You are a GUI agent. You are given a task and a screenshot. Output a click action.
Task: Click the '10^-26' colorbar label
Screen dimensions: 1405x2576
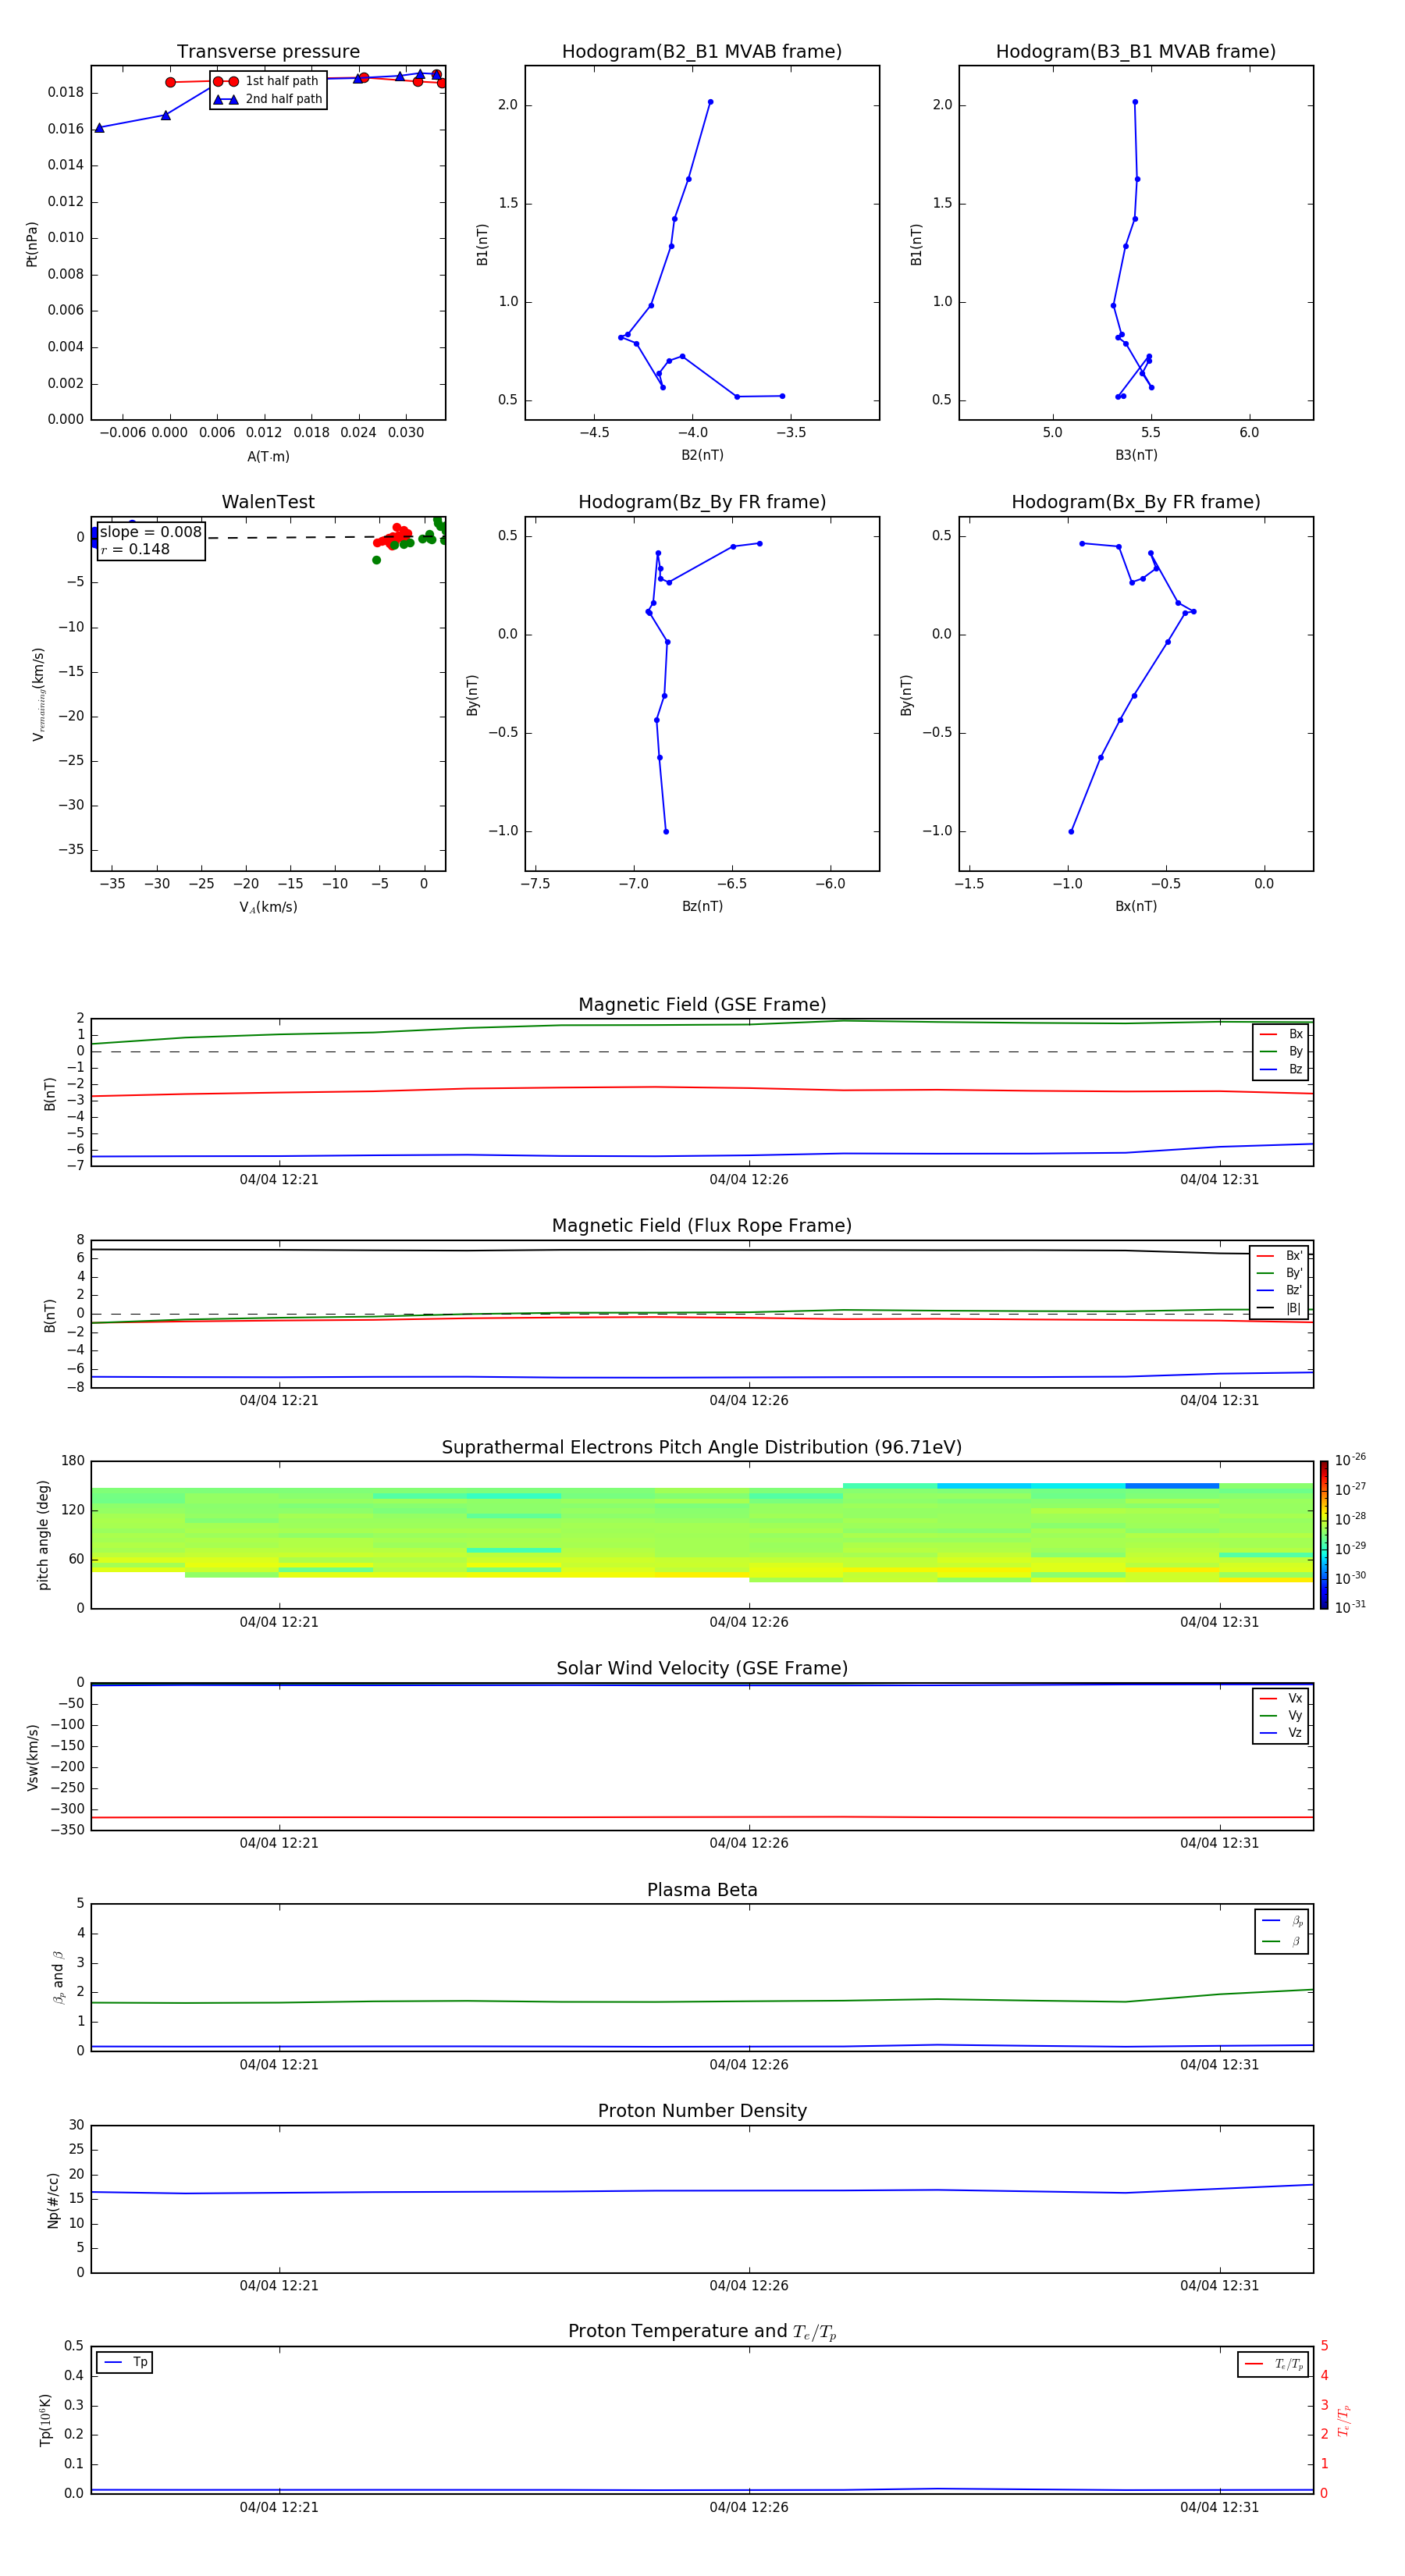(x=1350, y=1460)
